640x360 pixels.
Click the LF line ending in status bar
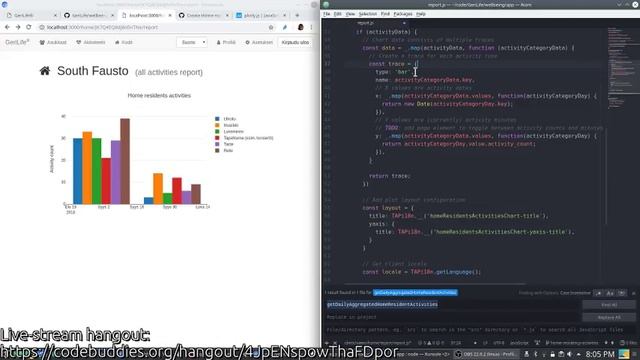click(485, 343)
